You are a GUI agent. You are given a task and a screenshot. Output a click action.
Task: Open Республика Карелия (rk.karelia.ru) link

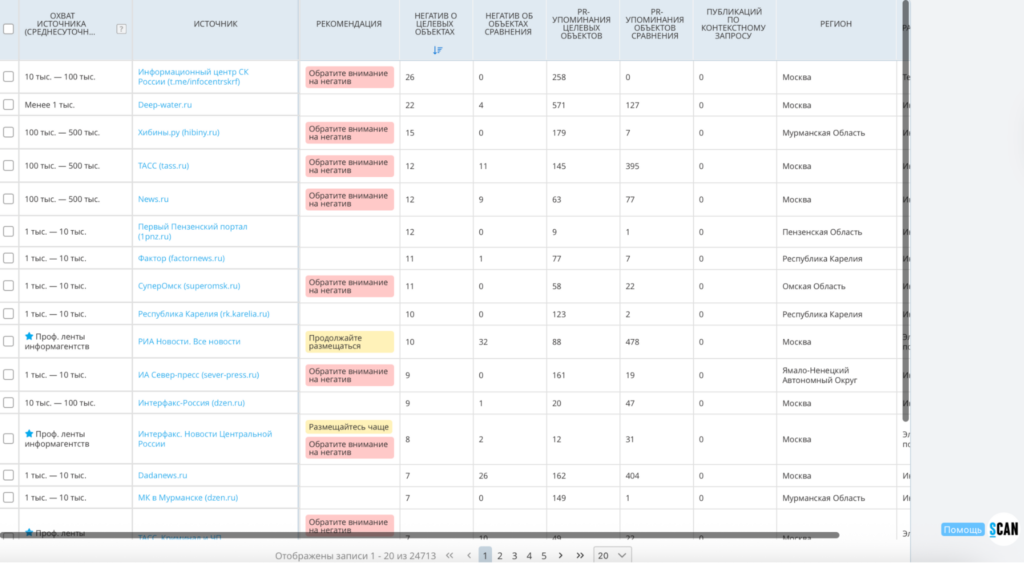coord(203,314)
